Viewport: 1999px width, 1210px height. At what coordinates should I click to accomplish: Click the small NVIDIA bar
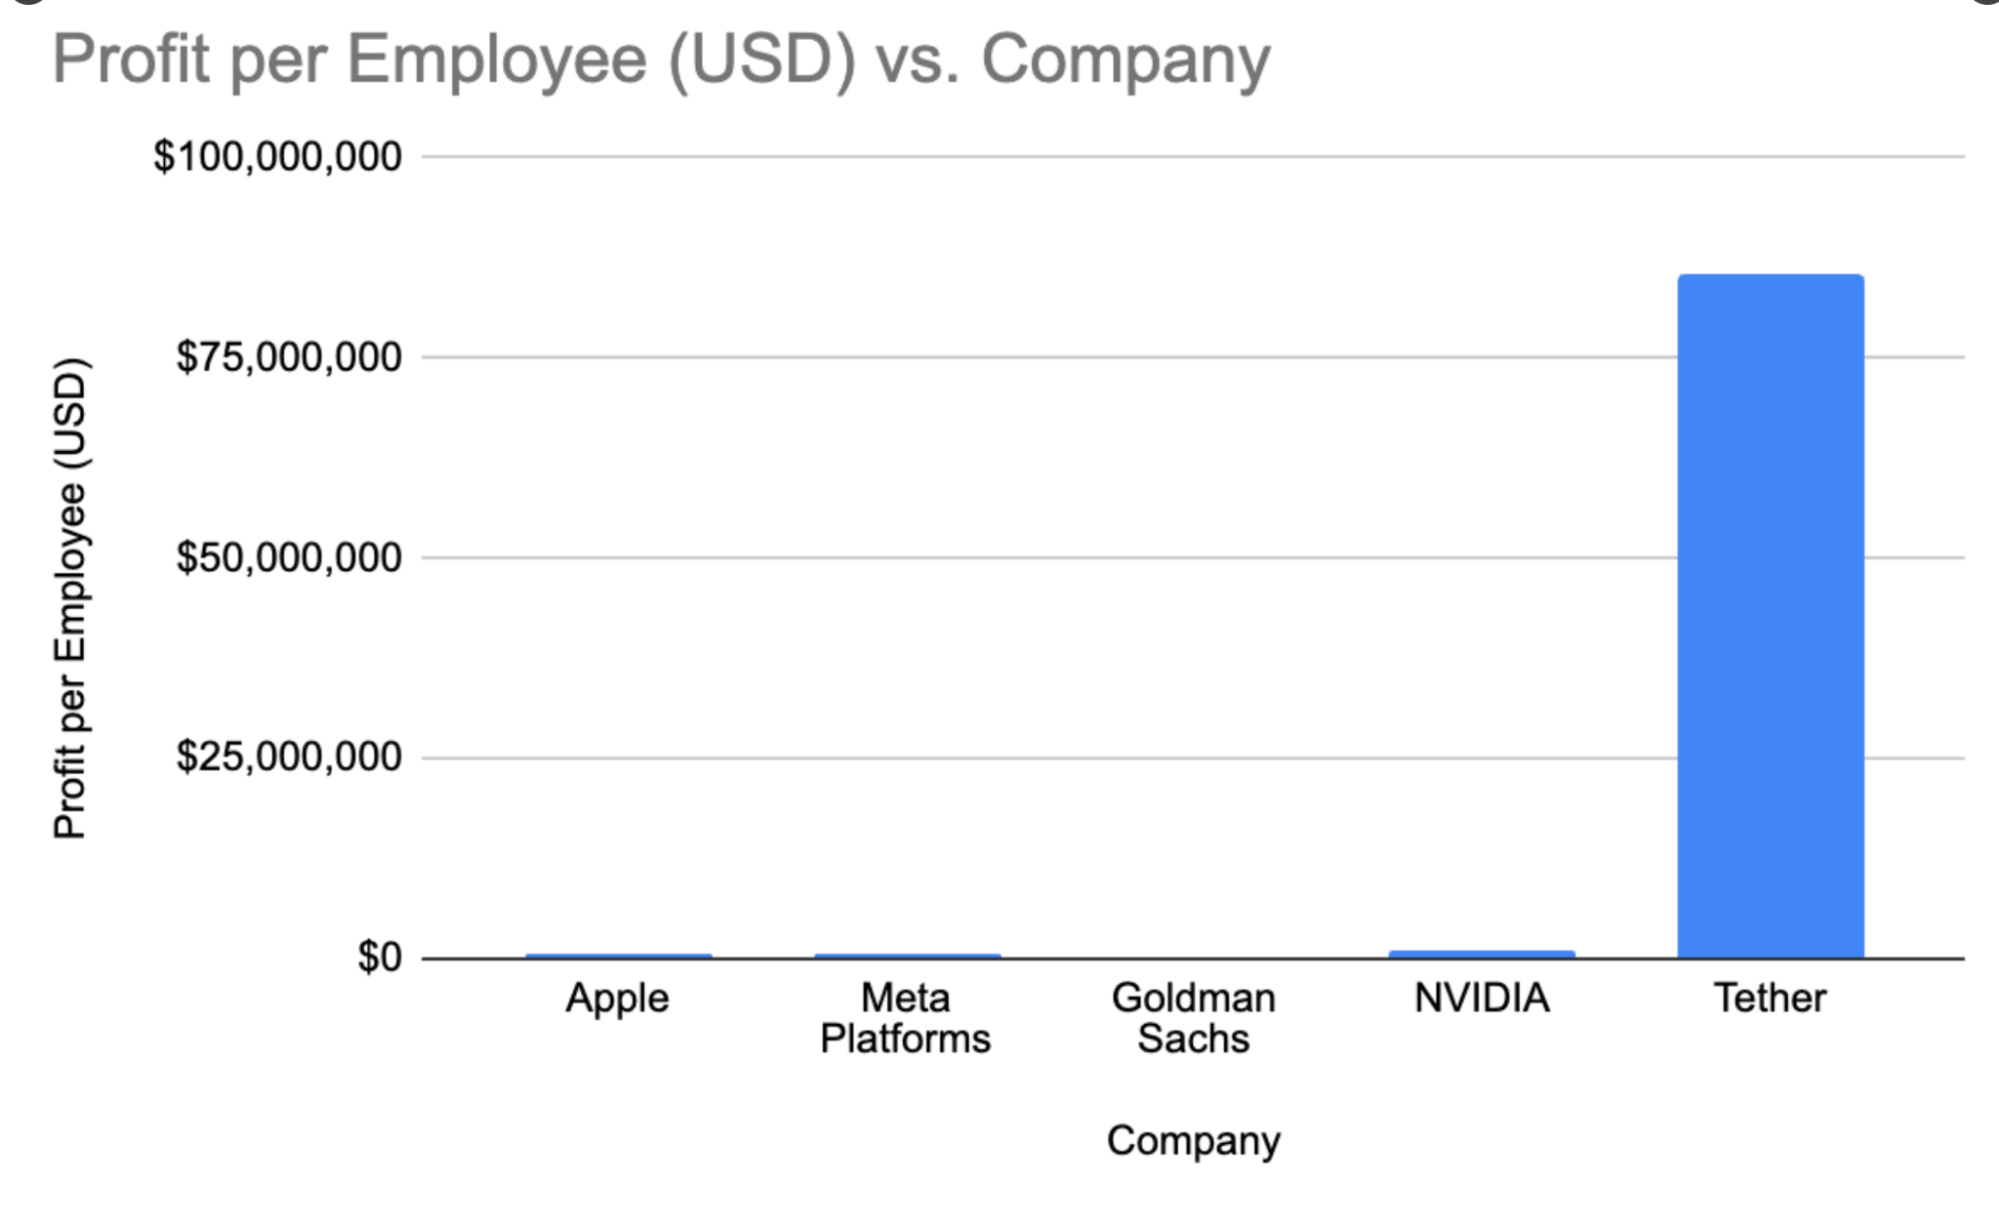(1481, 954)
